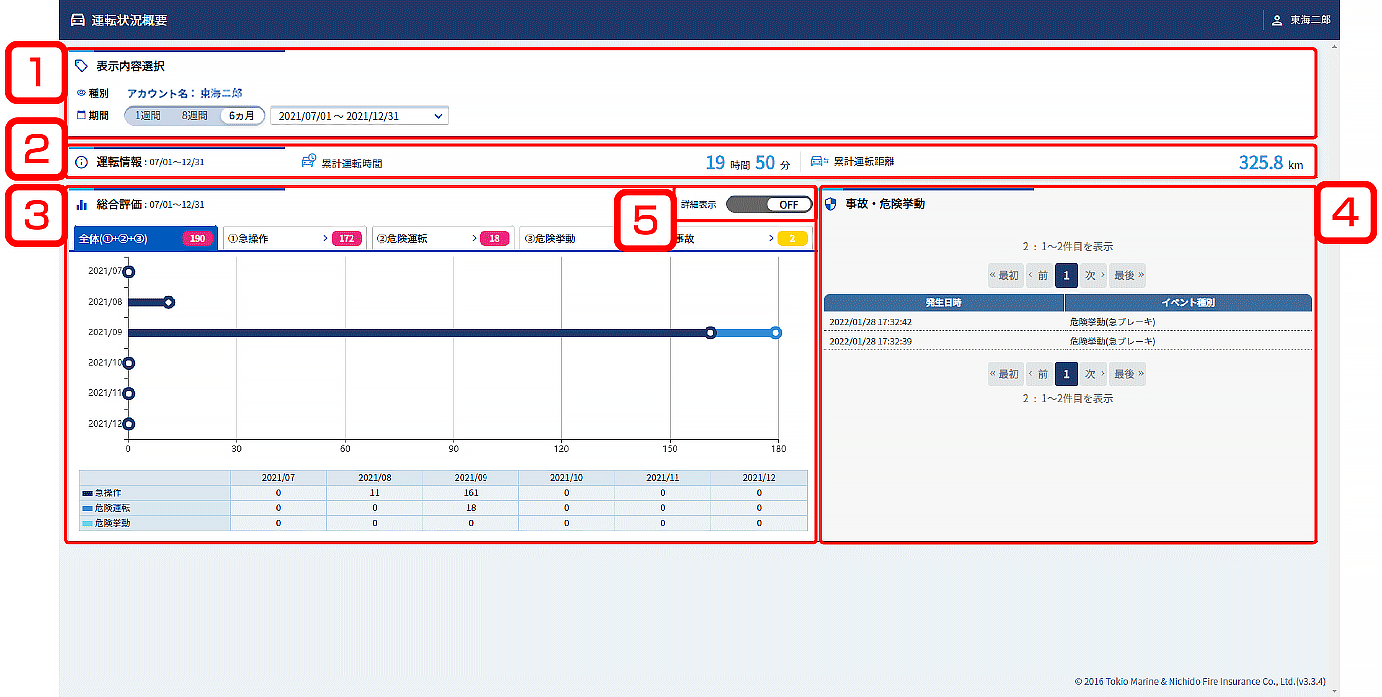This screenshot has height=697, width=1382.
Task: Click 最後 in the bottom pagination
Action: point(1127,374)
